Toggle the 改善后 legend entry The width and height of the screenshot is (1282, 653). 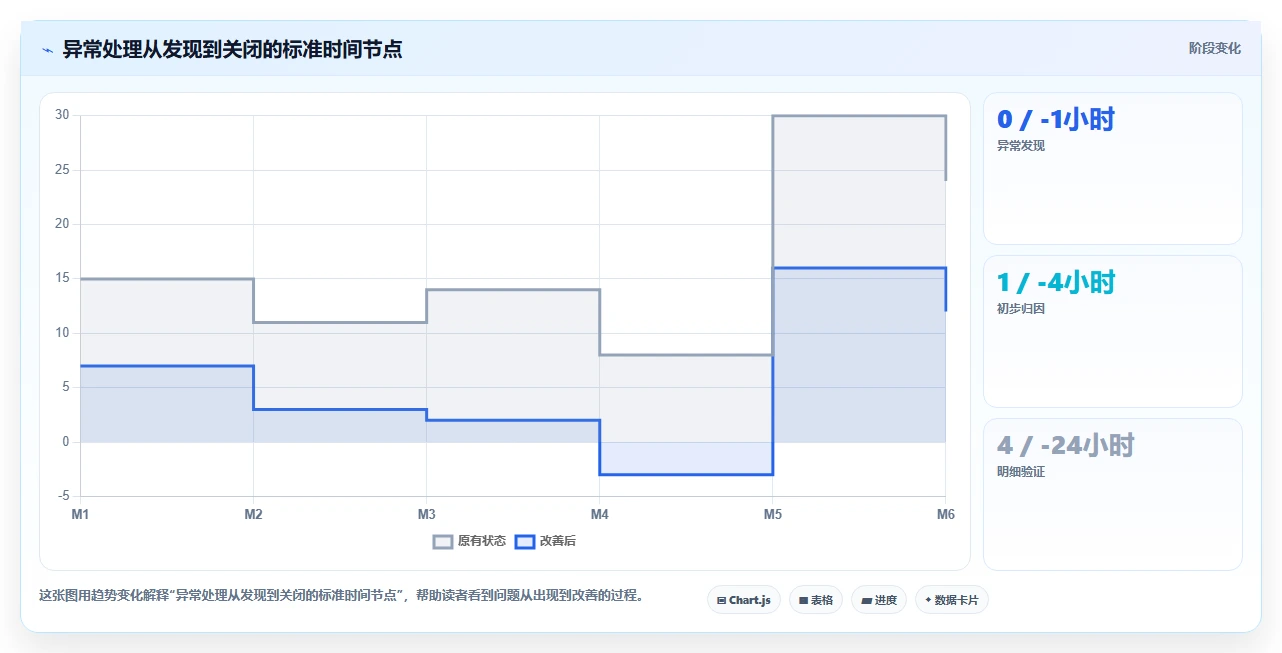pyautogui.click(x=545, y=541)
